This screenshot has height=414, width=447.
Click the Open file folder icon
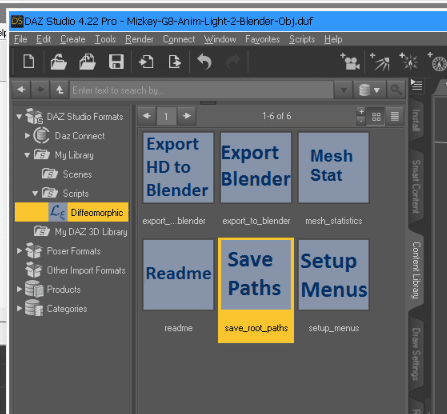click(x=58, y=62)
